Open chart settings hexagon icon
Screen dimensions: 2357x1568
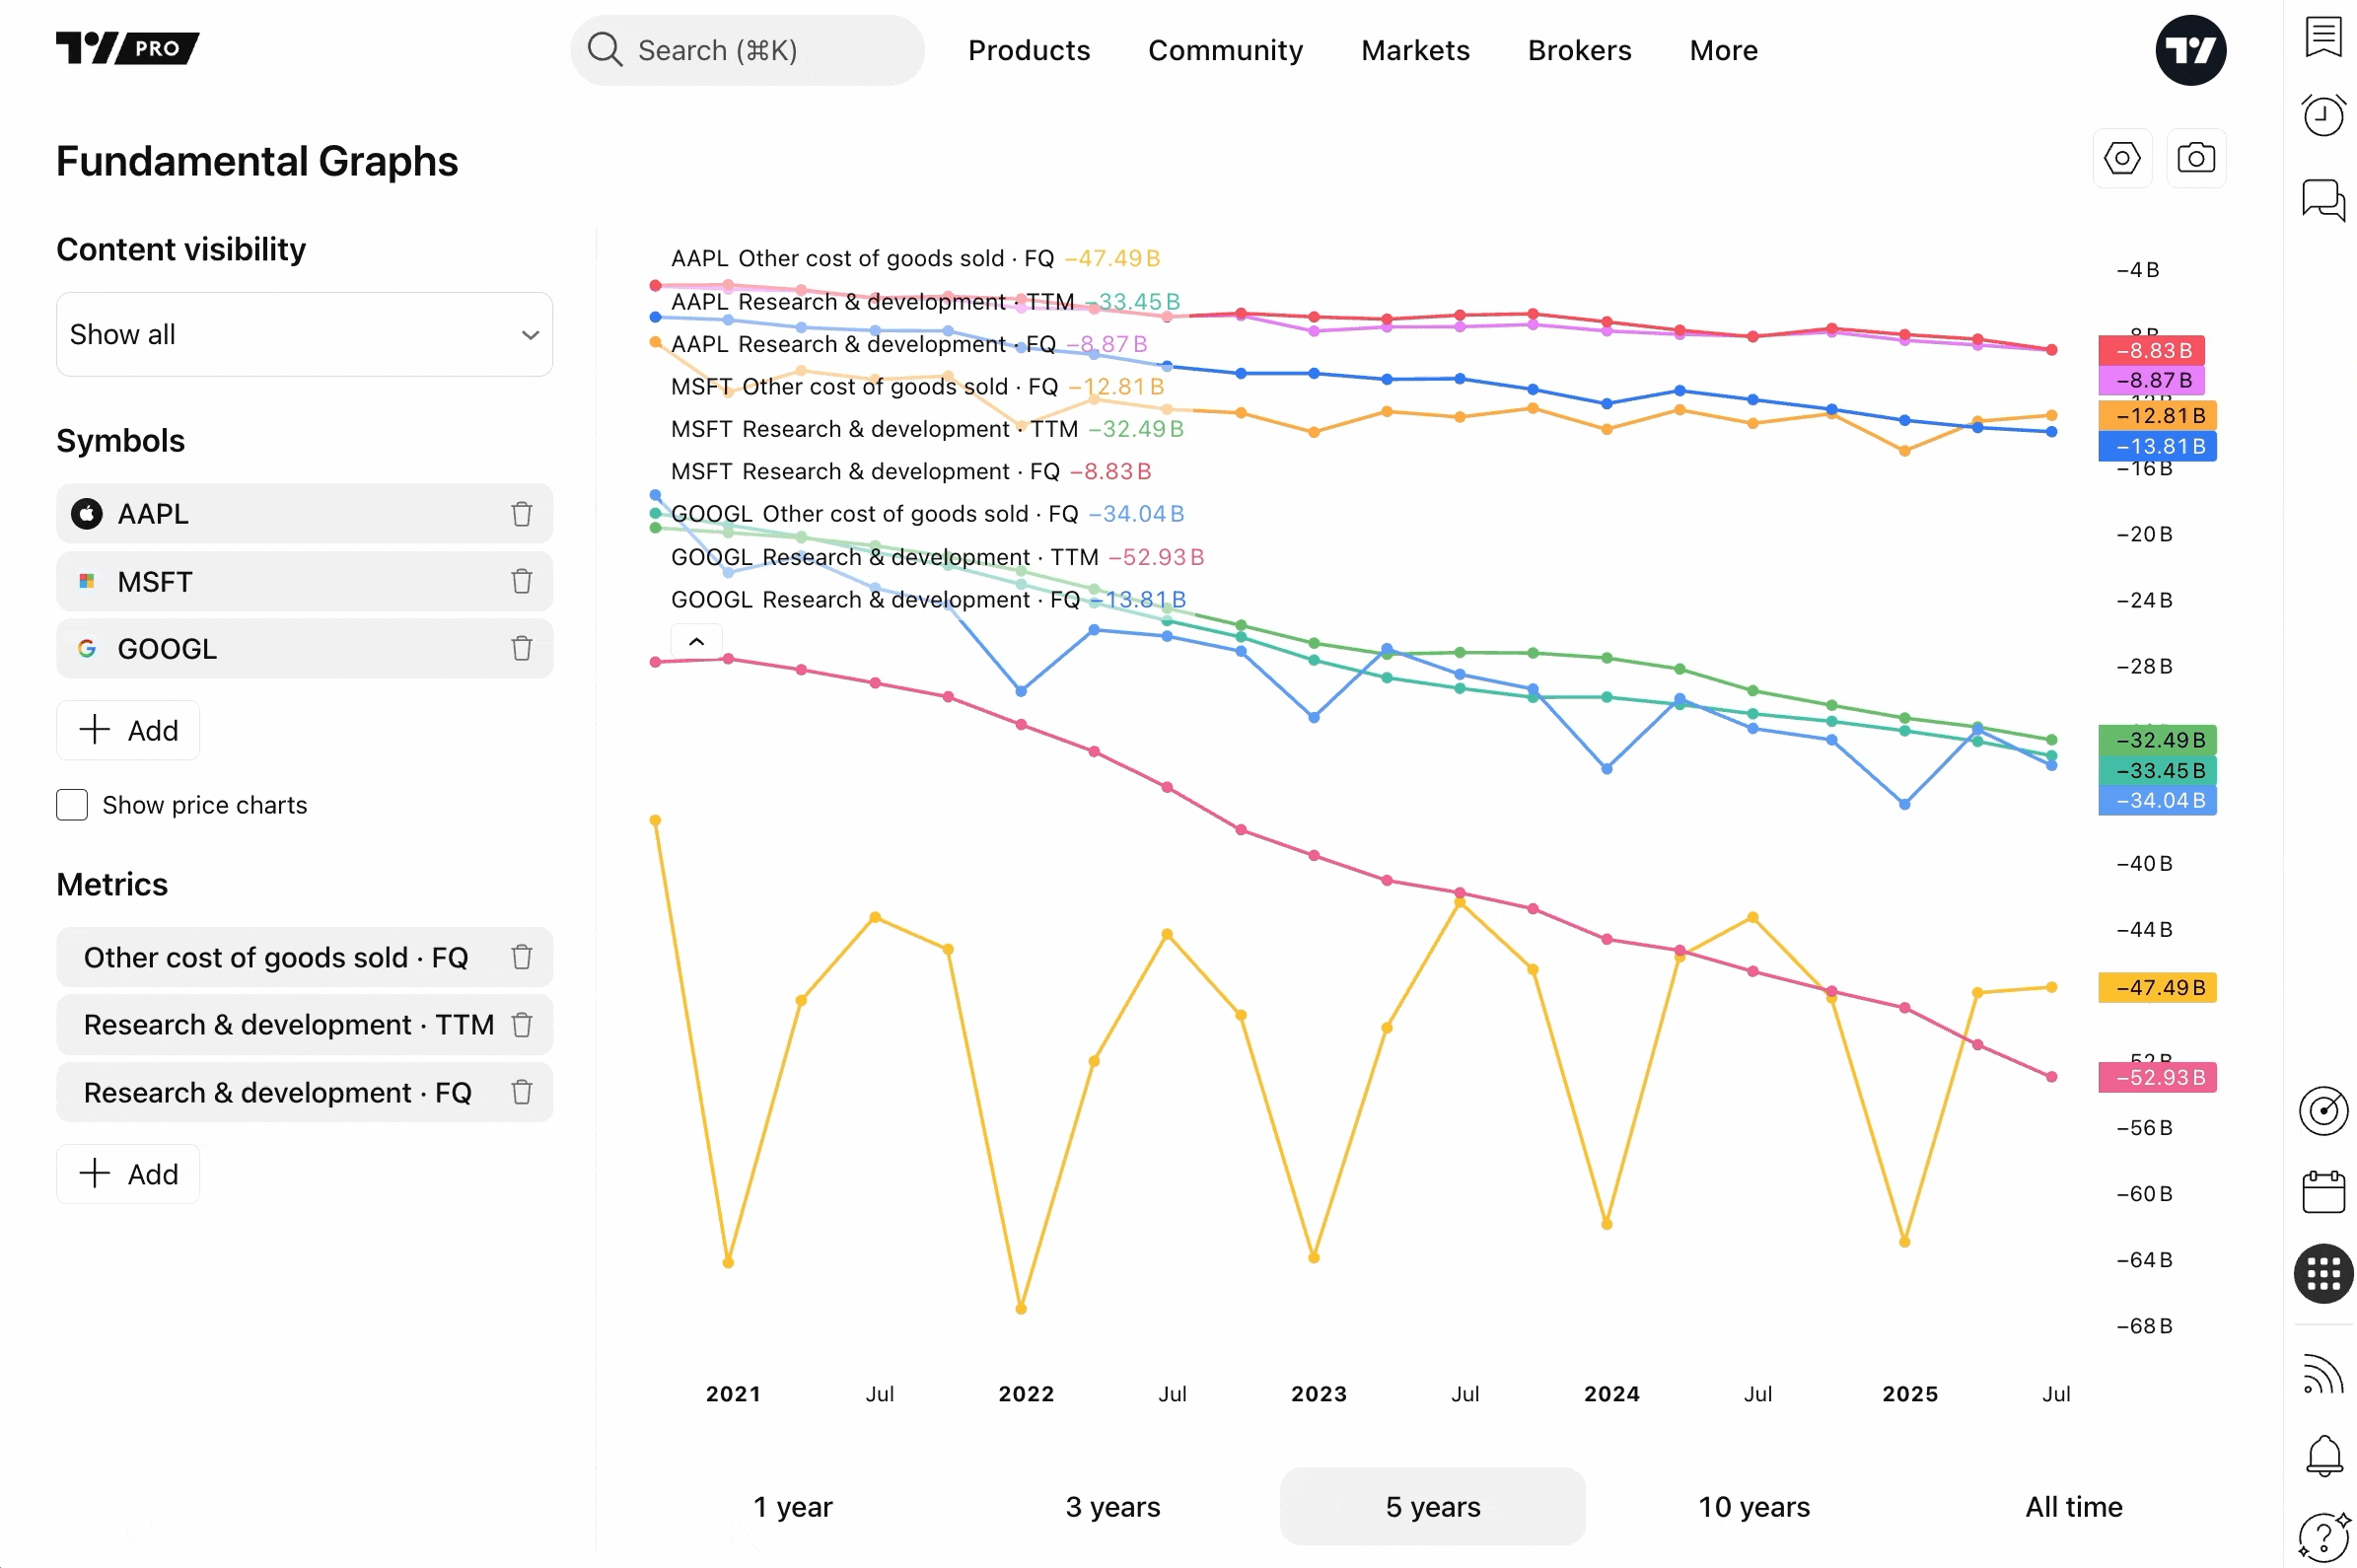point(2121,158)
